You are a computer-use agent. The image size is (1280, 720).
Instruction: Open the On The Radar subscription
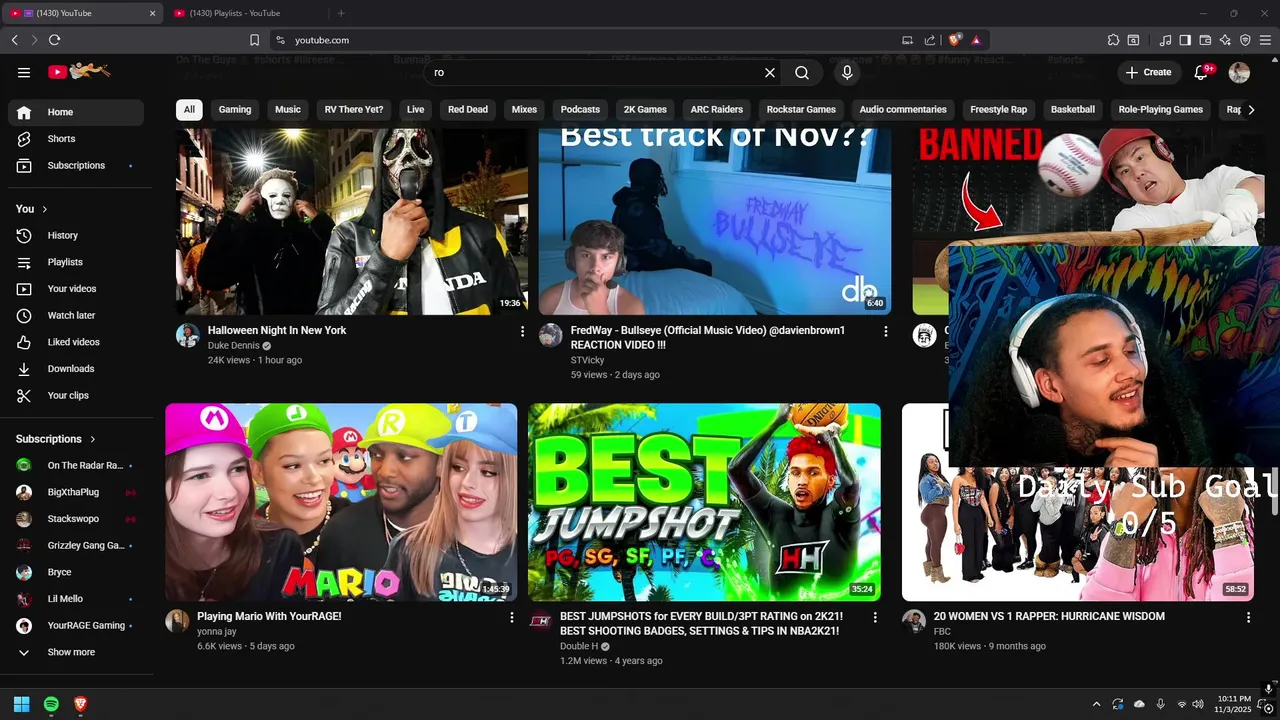click(76, 465)
